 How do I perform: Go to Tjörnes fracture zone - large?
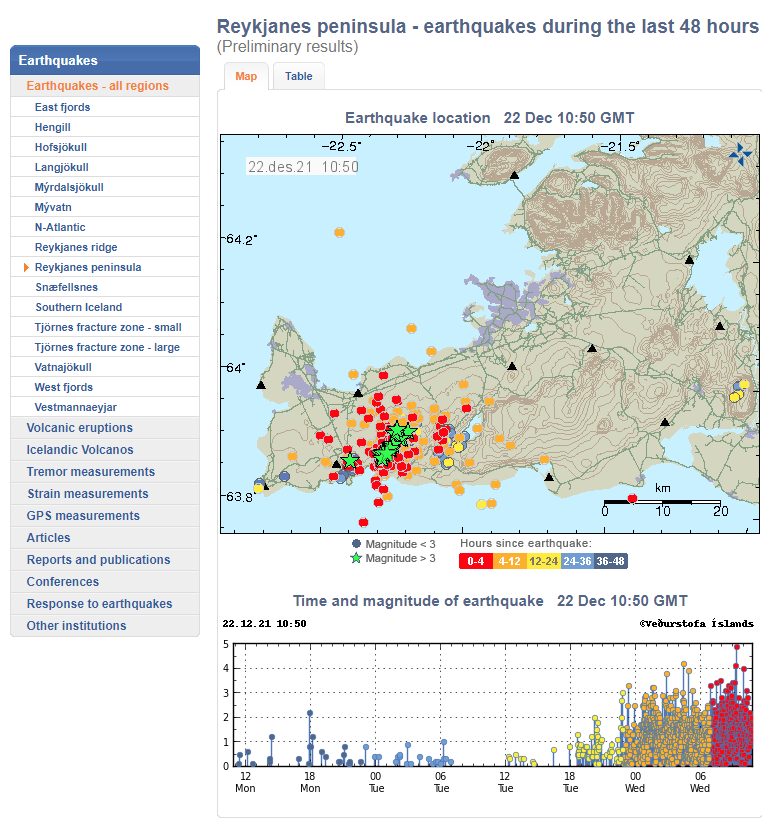107,347
